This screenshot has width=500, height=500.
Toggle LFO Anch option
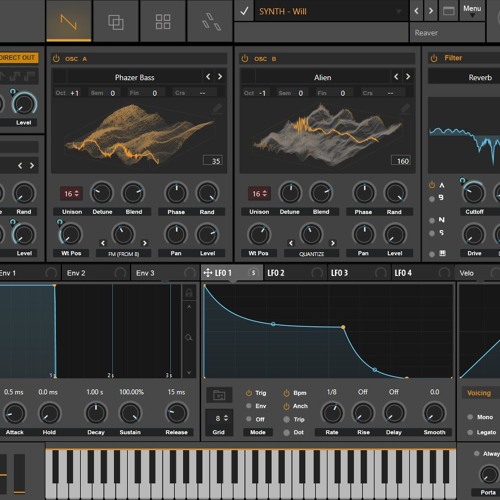286,406
